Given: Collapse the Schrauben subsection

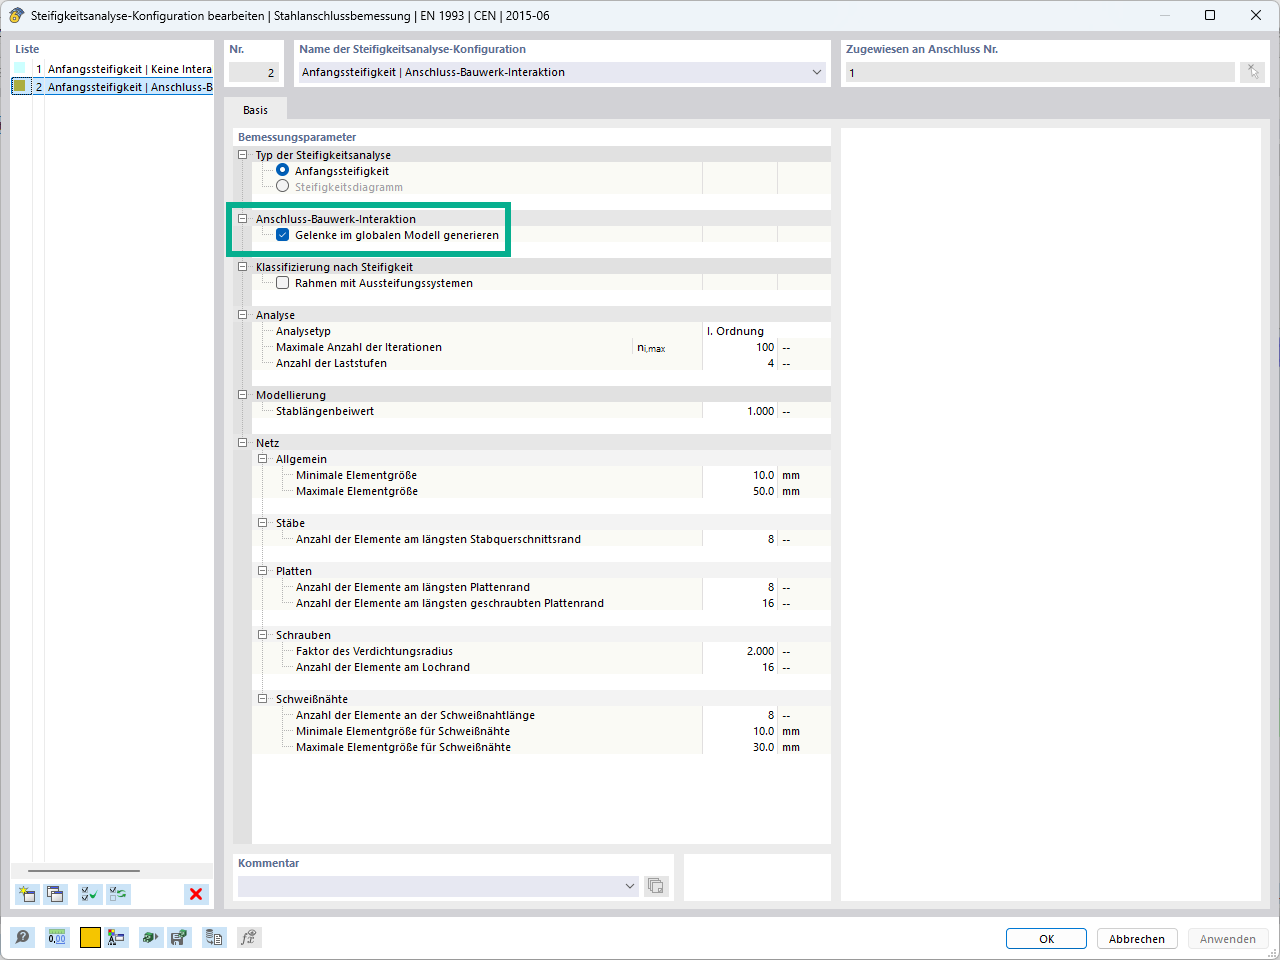Looking at the screenshot, I should click(x=262, y=635).
